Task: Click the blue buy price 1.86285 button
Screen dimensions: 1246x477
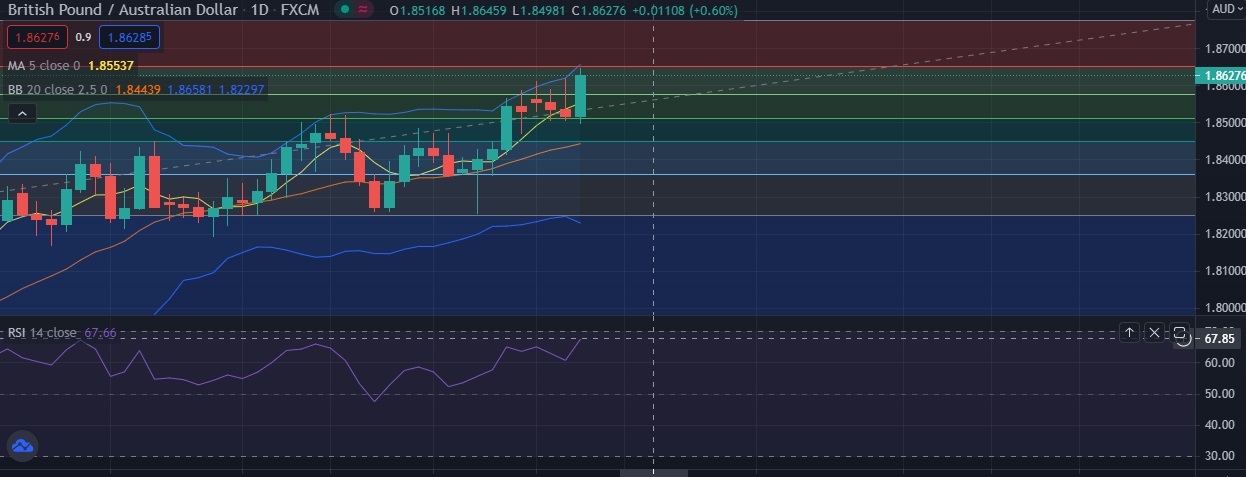Action: coord(129,37)
